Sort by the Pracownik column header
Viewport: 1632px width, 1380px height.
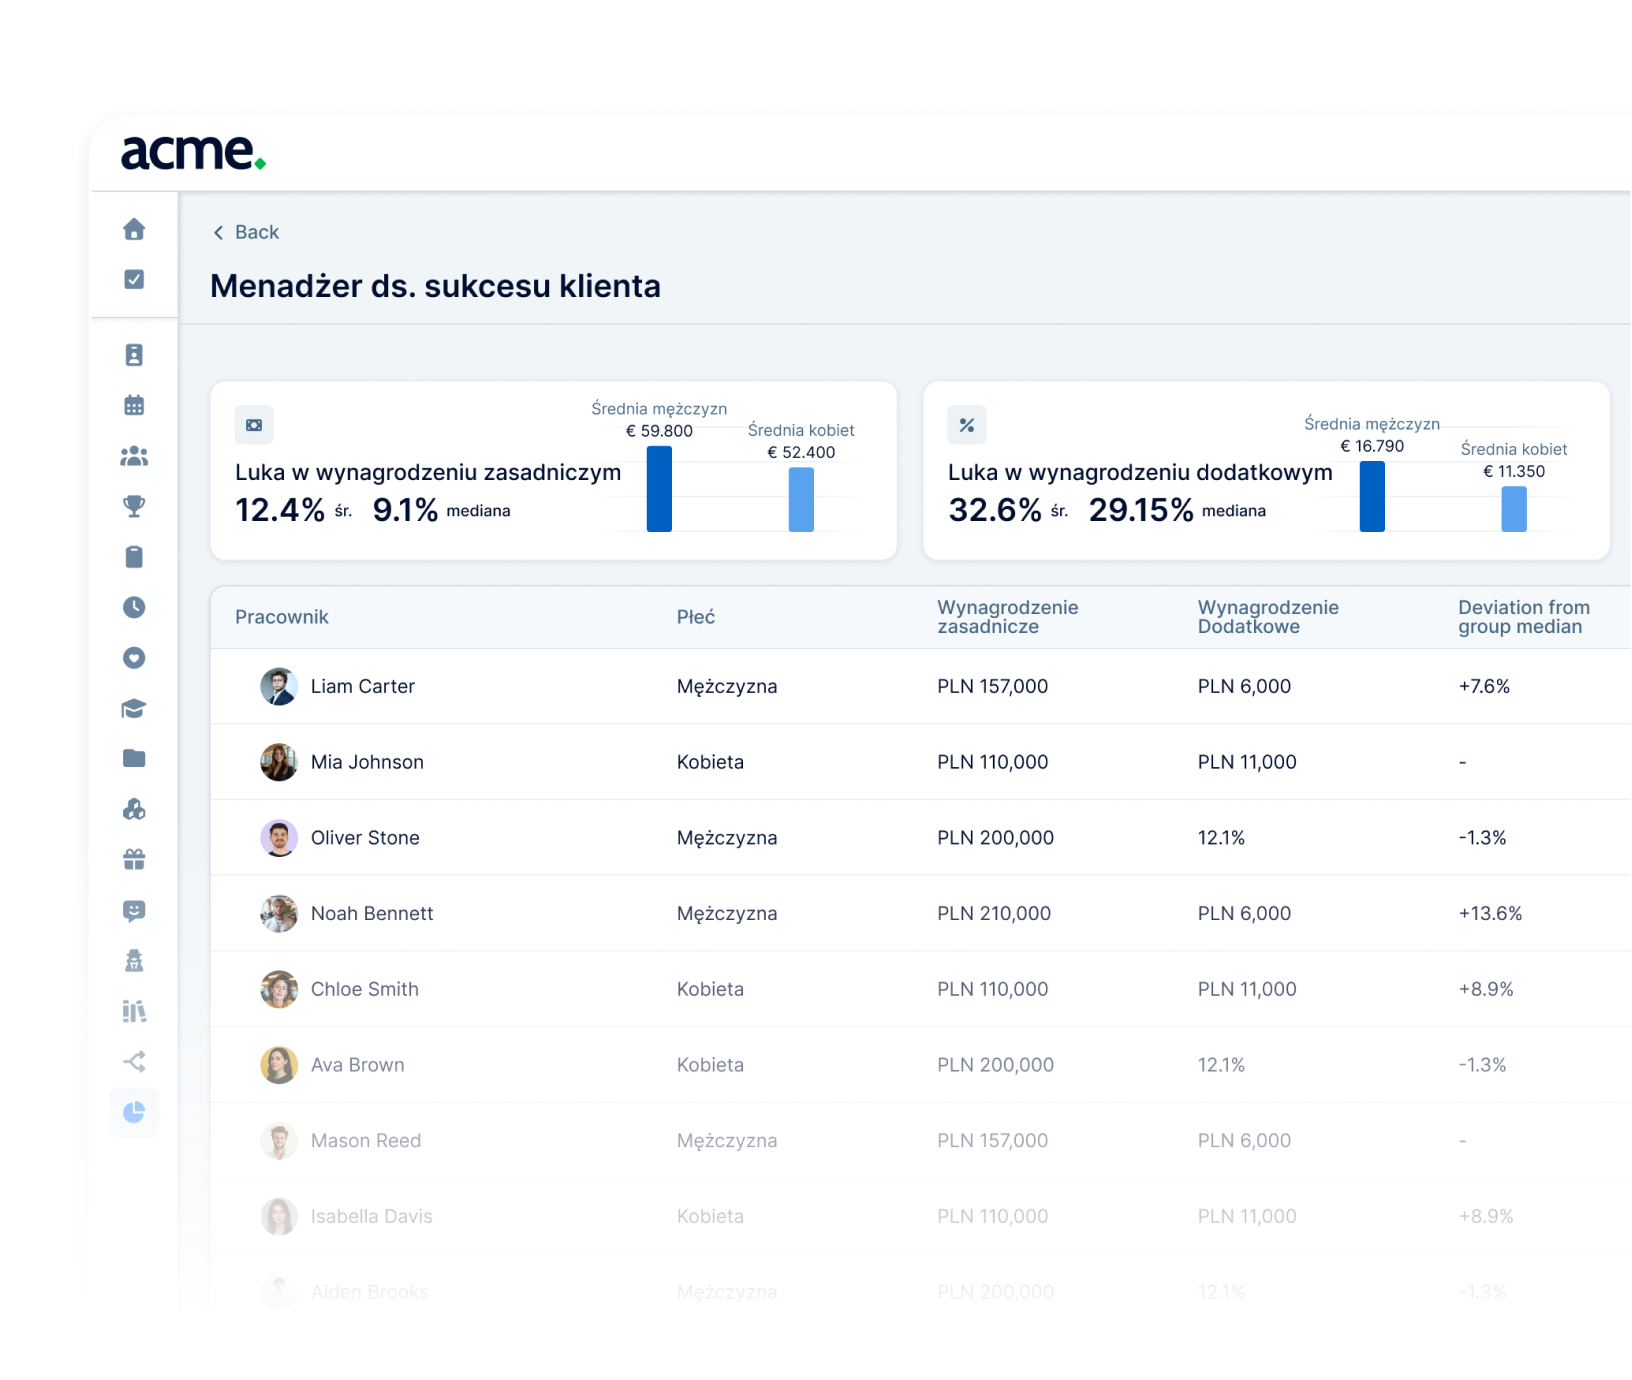click(x=281, y=617)
